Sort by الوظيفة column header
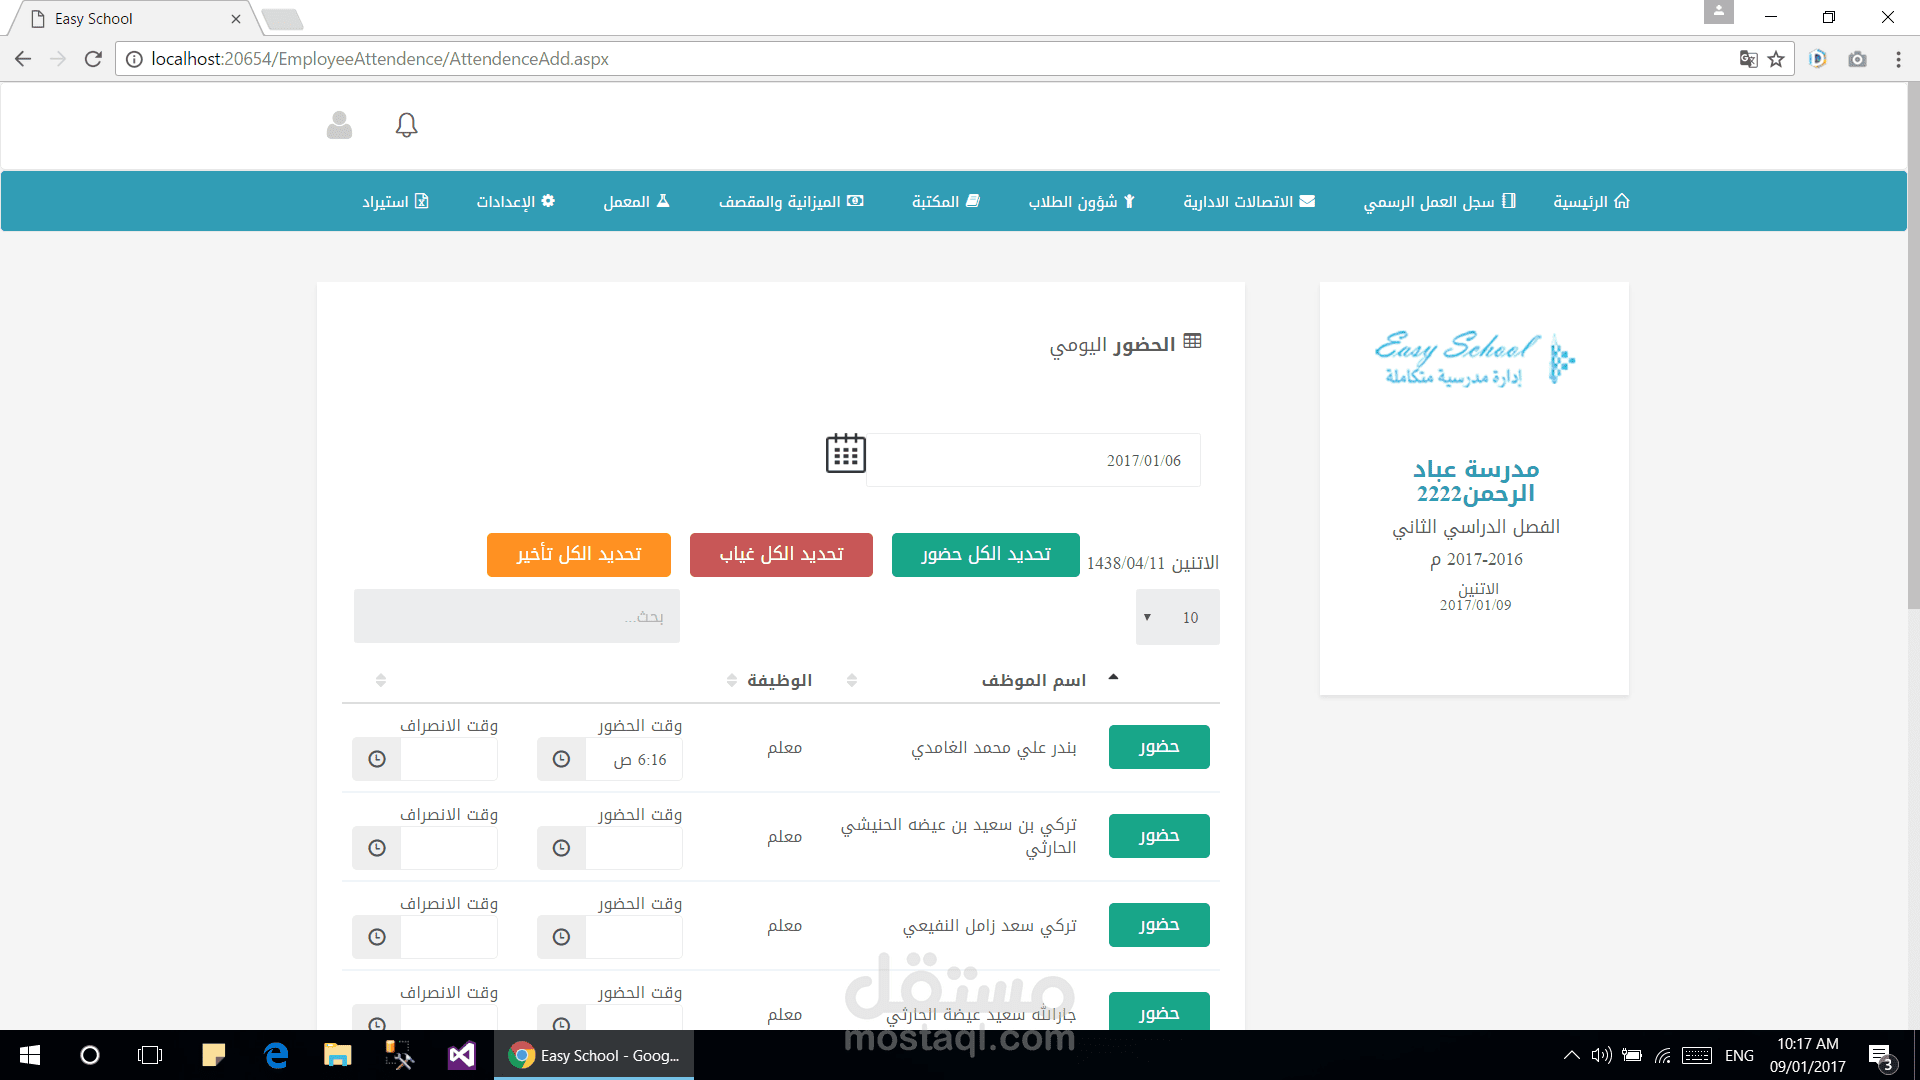 tap(779, 680)
